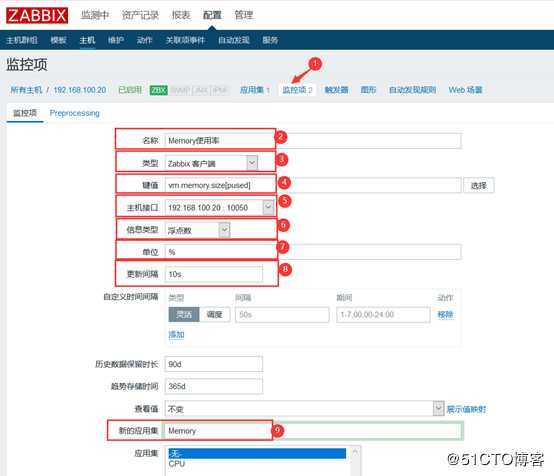
Task: Go to 维护 submenu
Action: coord(116,40)
